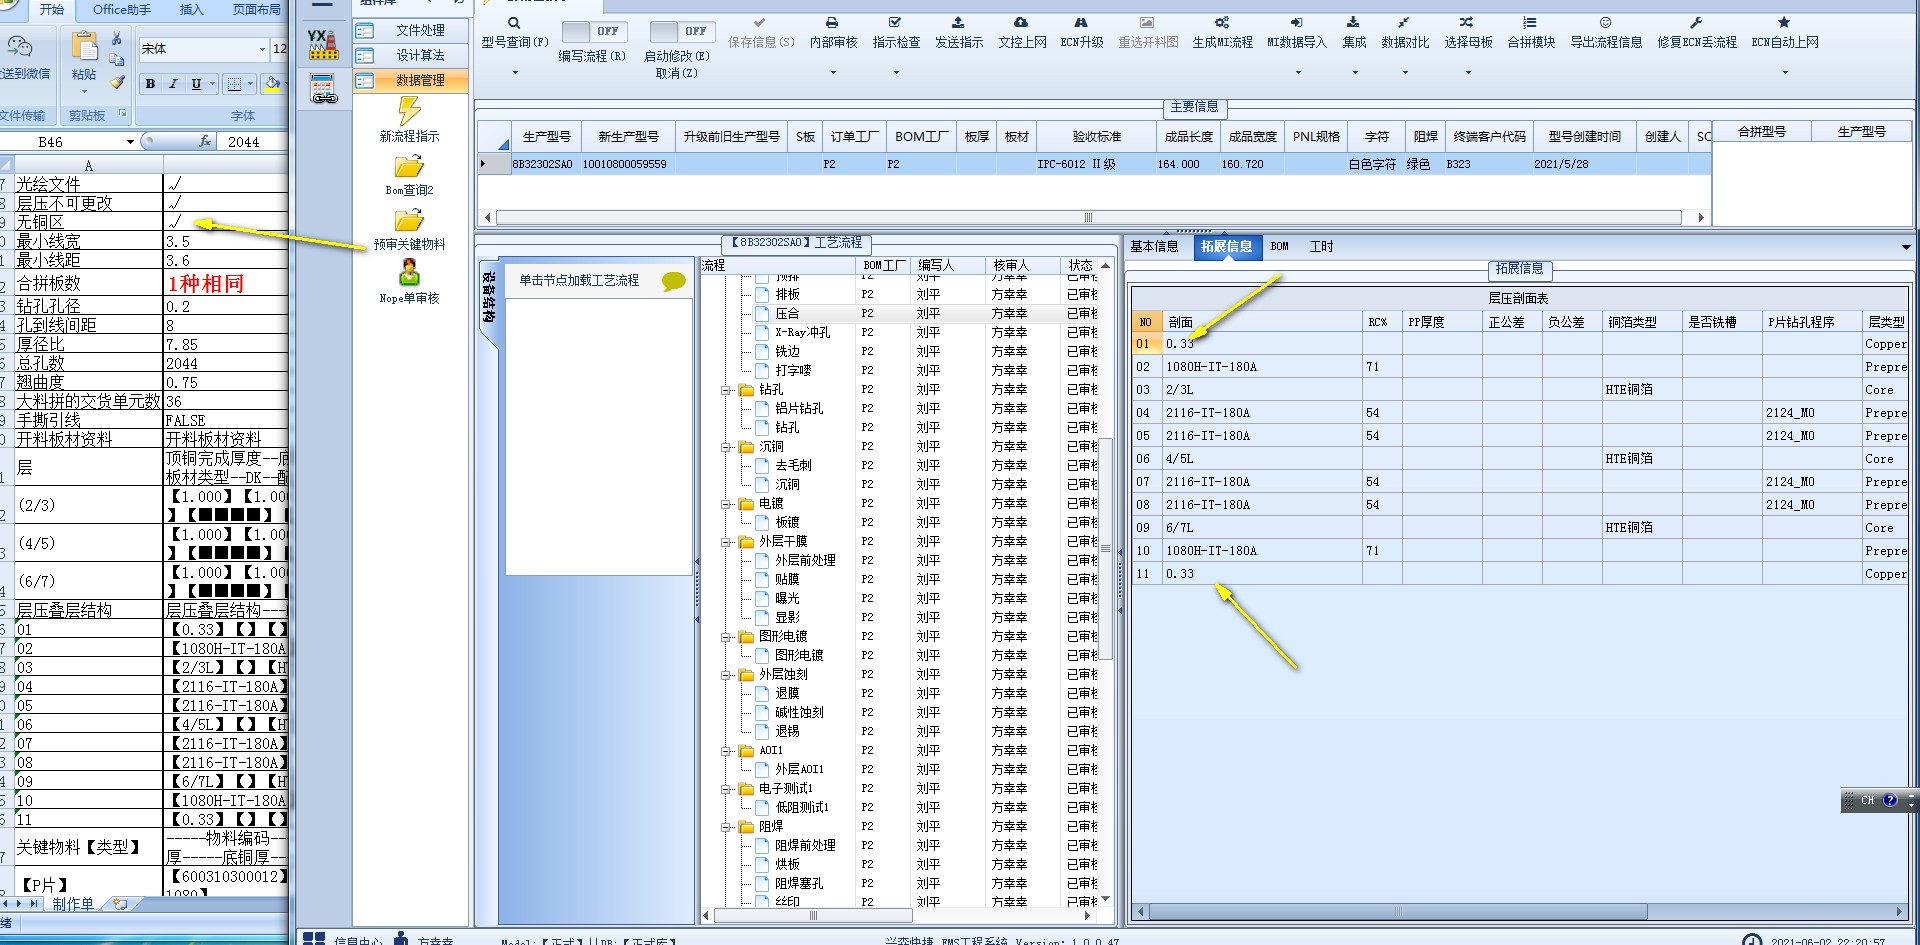Open the Nope单审核 user icon
The image size is (1920, 945).
[409, 272]
